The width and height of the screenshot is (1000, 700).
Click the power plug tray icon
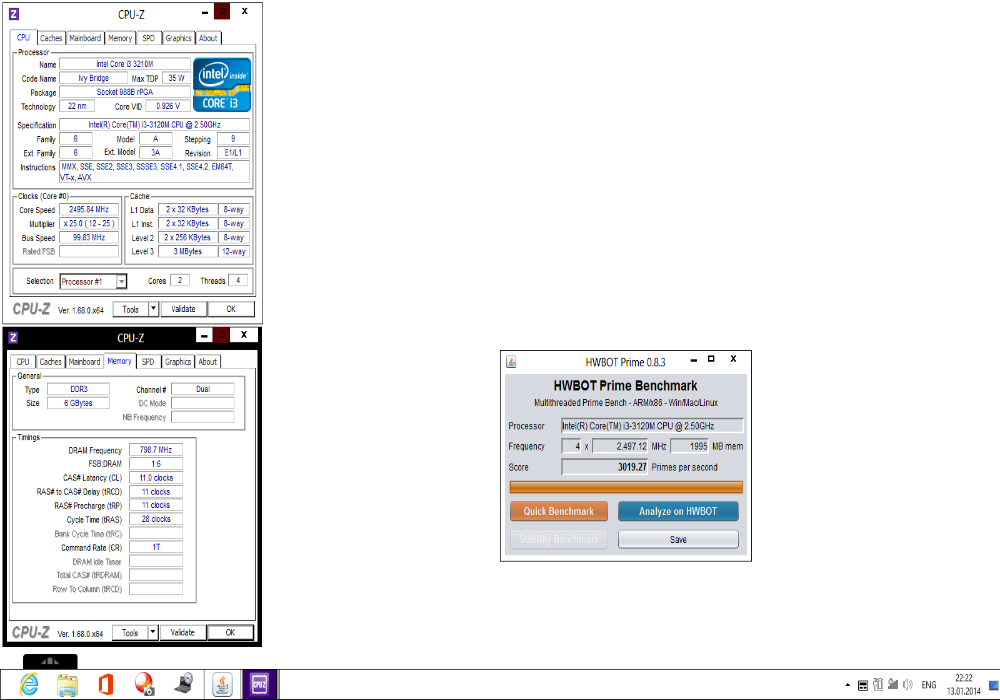[878, 685]
